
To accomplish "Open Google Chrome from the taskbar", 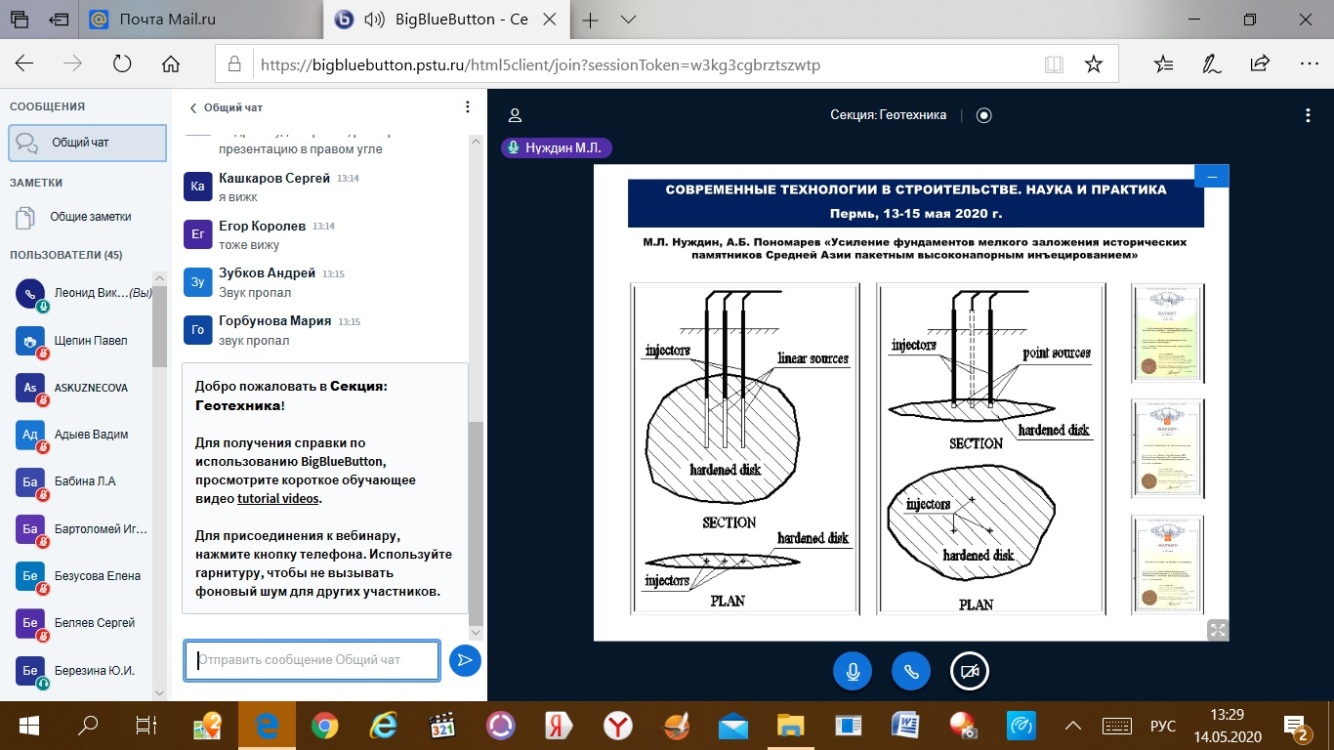I will (324, 725).
